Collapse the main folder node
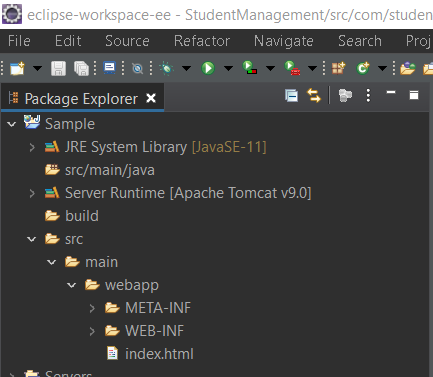 52,262
